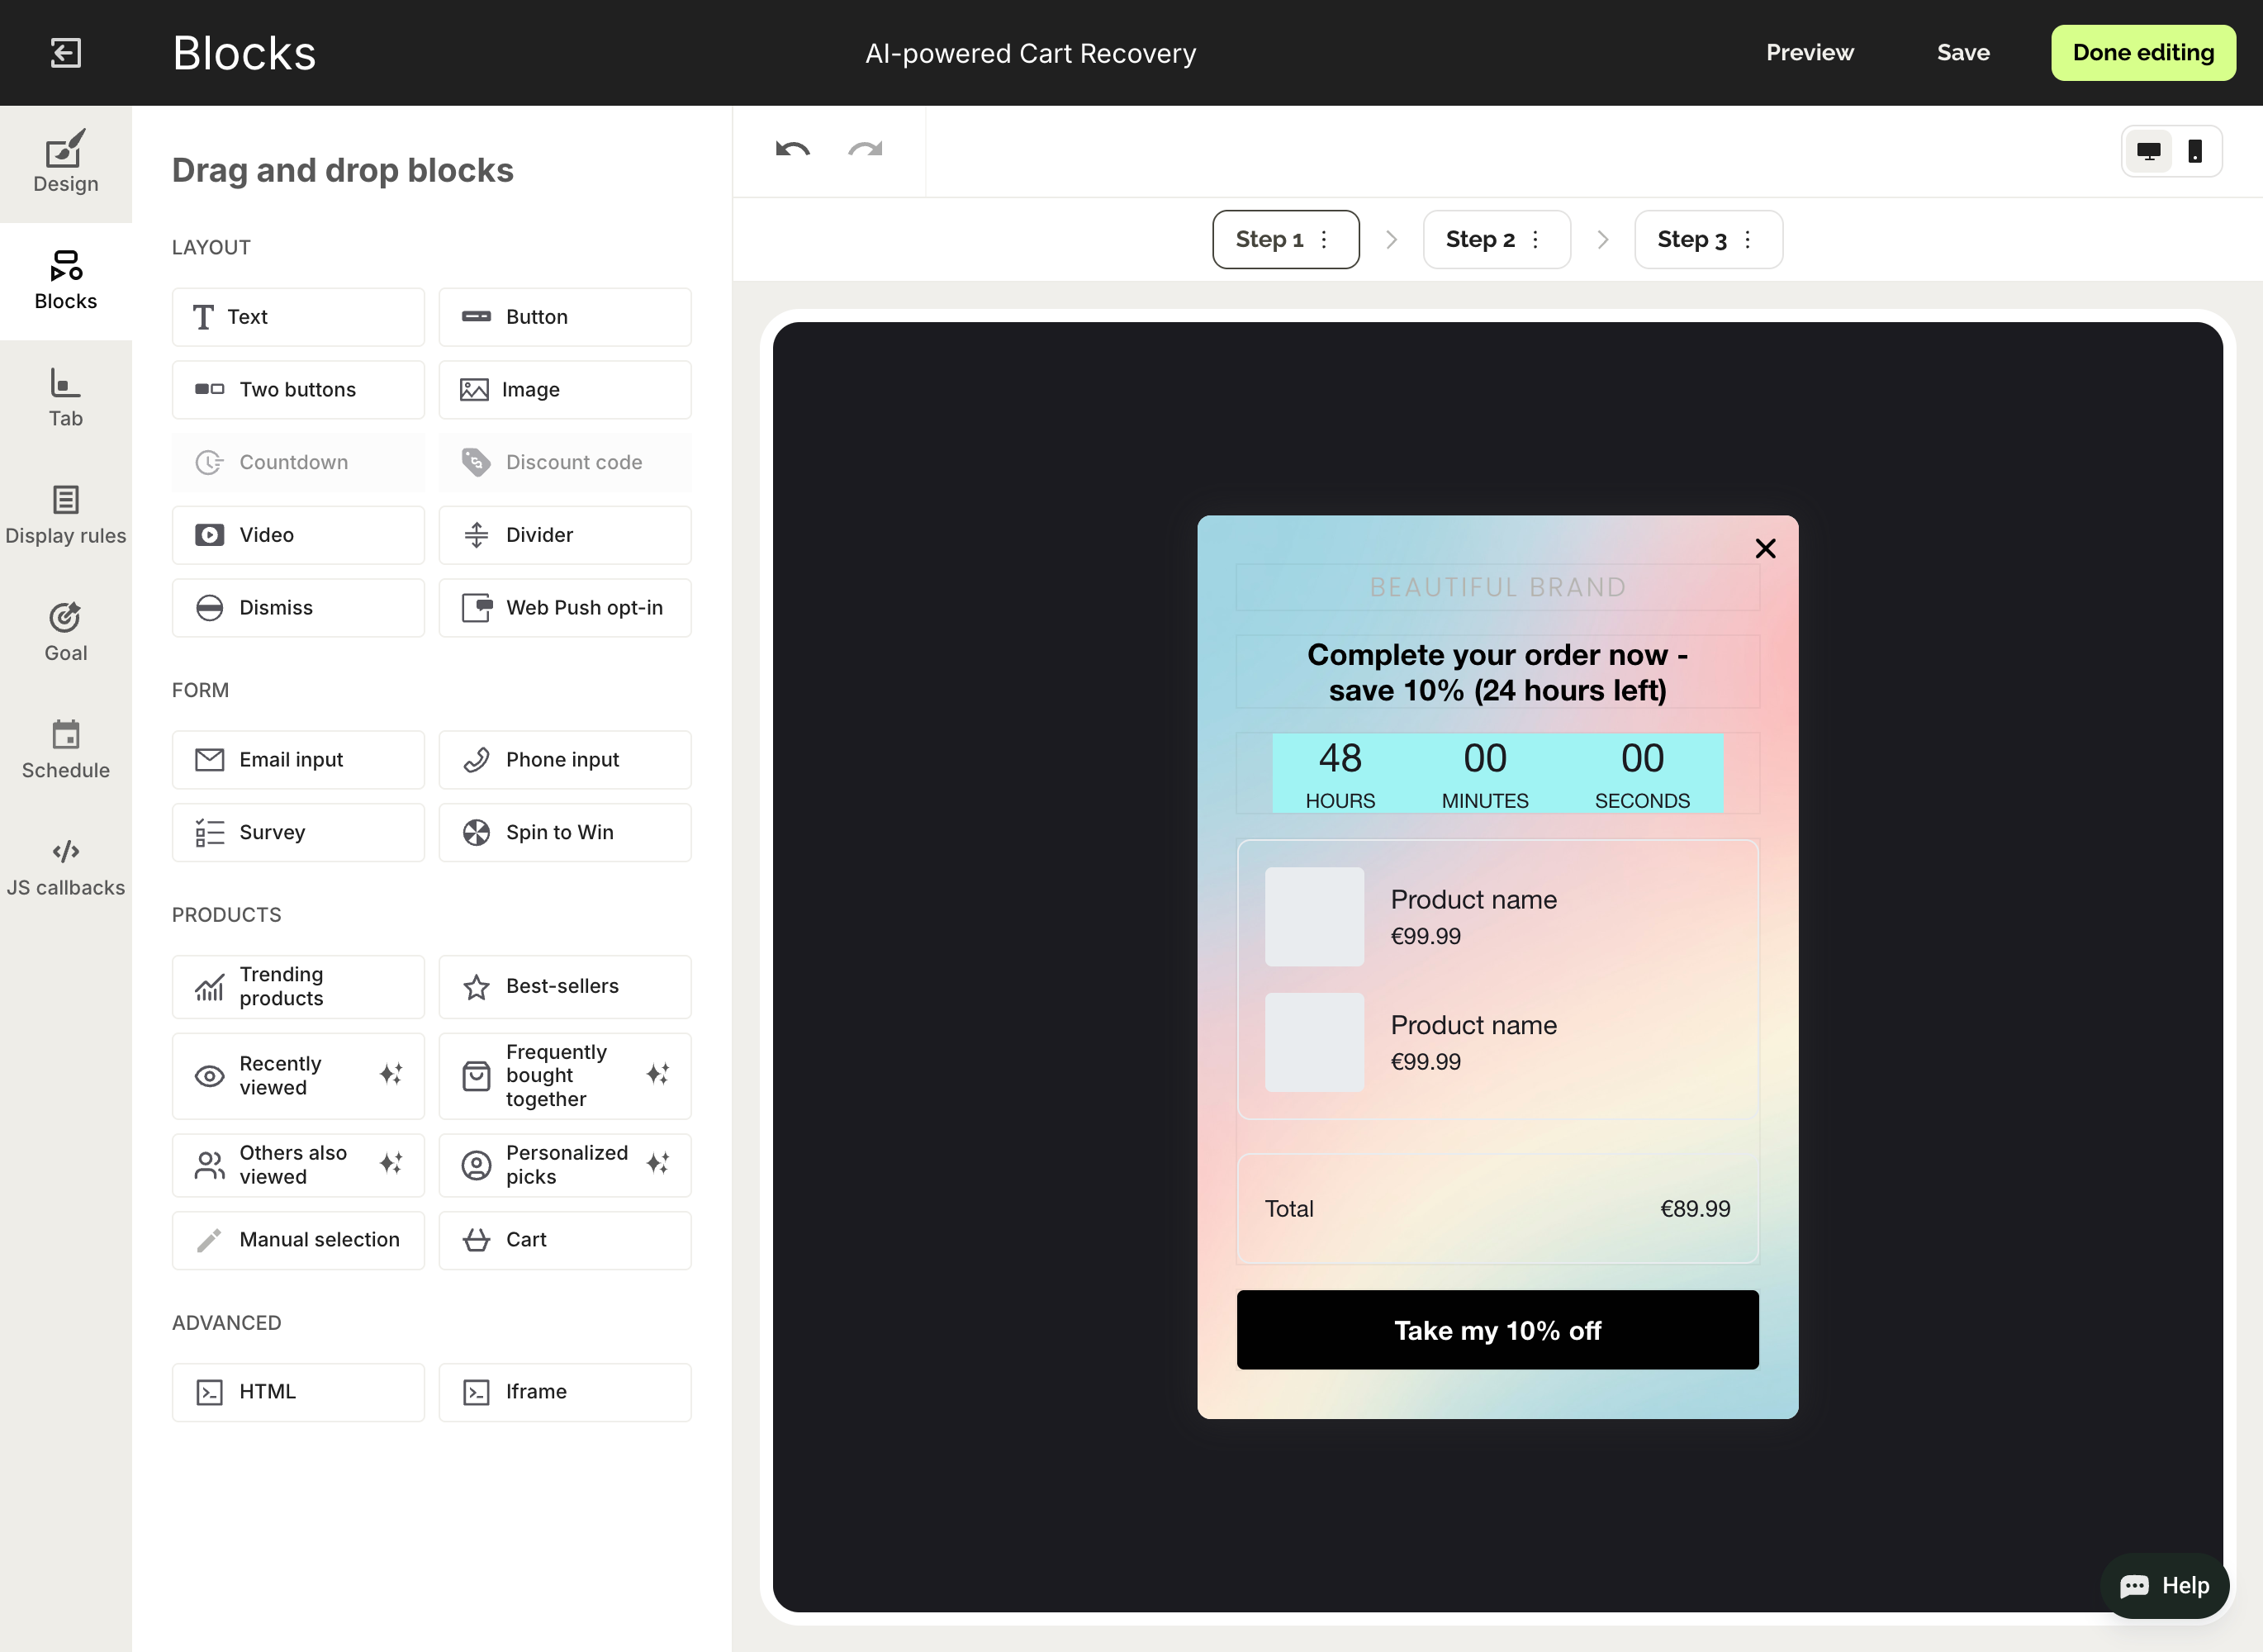Switch to desktop preview mode
The height and width of the screenshot is (1652, 2263).
tap(2148, 152)
